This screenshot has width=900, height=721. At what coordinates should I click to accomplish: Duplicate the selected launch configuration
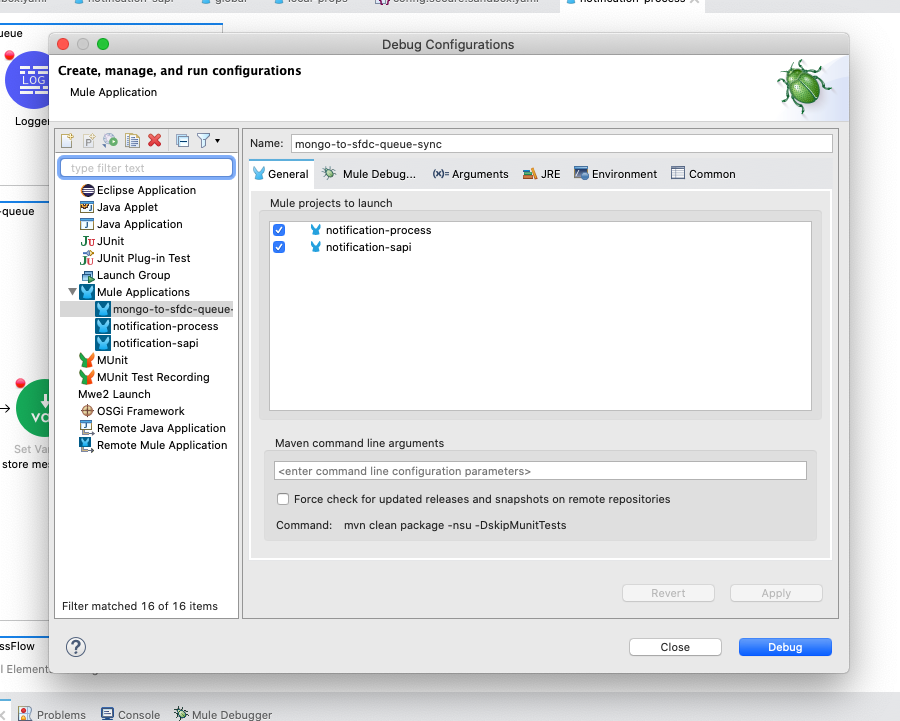(133, 141)
